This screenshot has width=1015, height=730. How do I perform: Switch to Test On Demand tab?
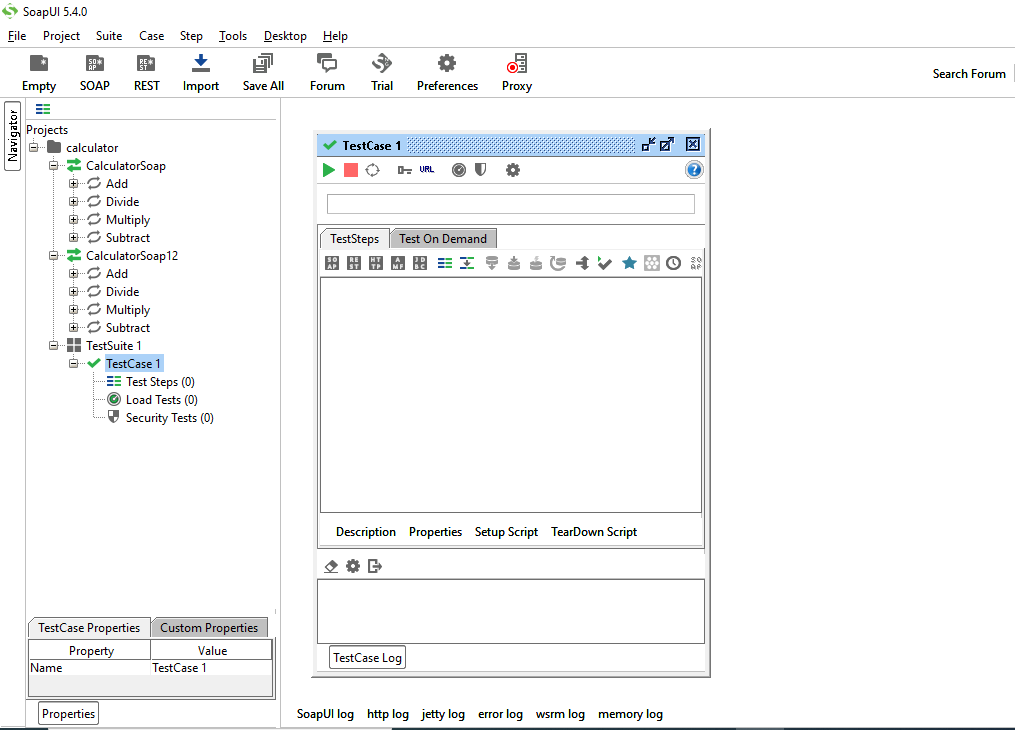pos(443,239)
